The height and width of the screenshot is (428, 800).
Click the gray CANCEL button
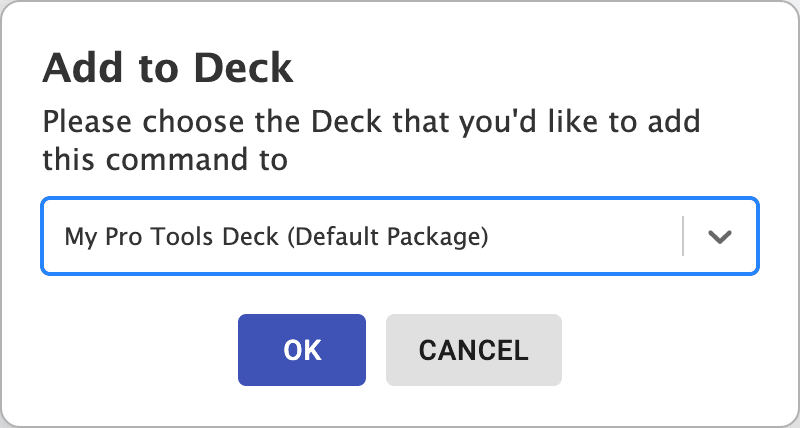coord(473,350)
